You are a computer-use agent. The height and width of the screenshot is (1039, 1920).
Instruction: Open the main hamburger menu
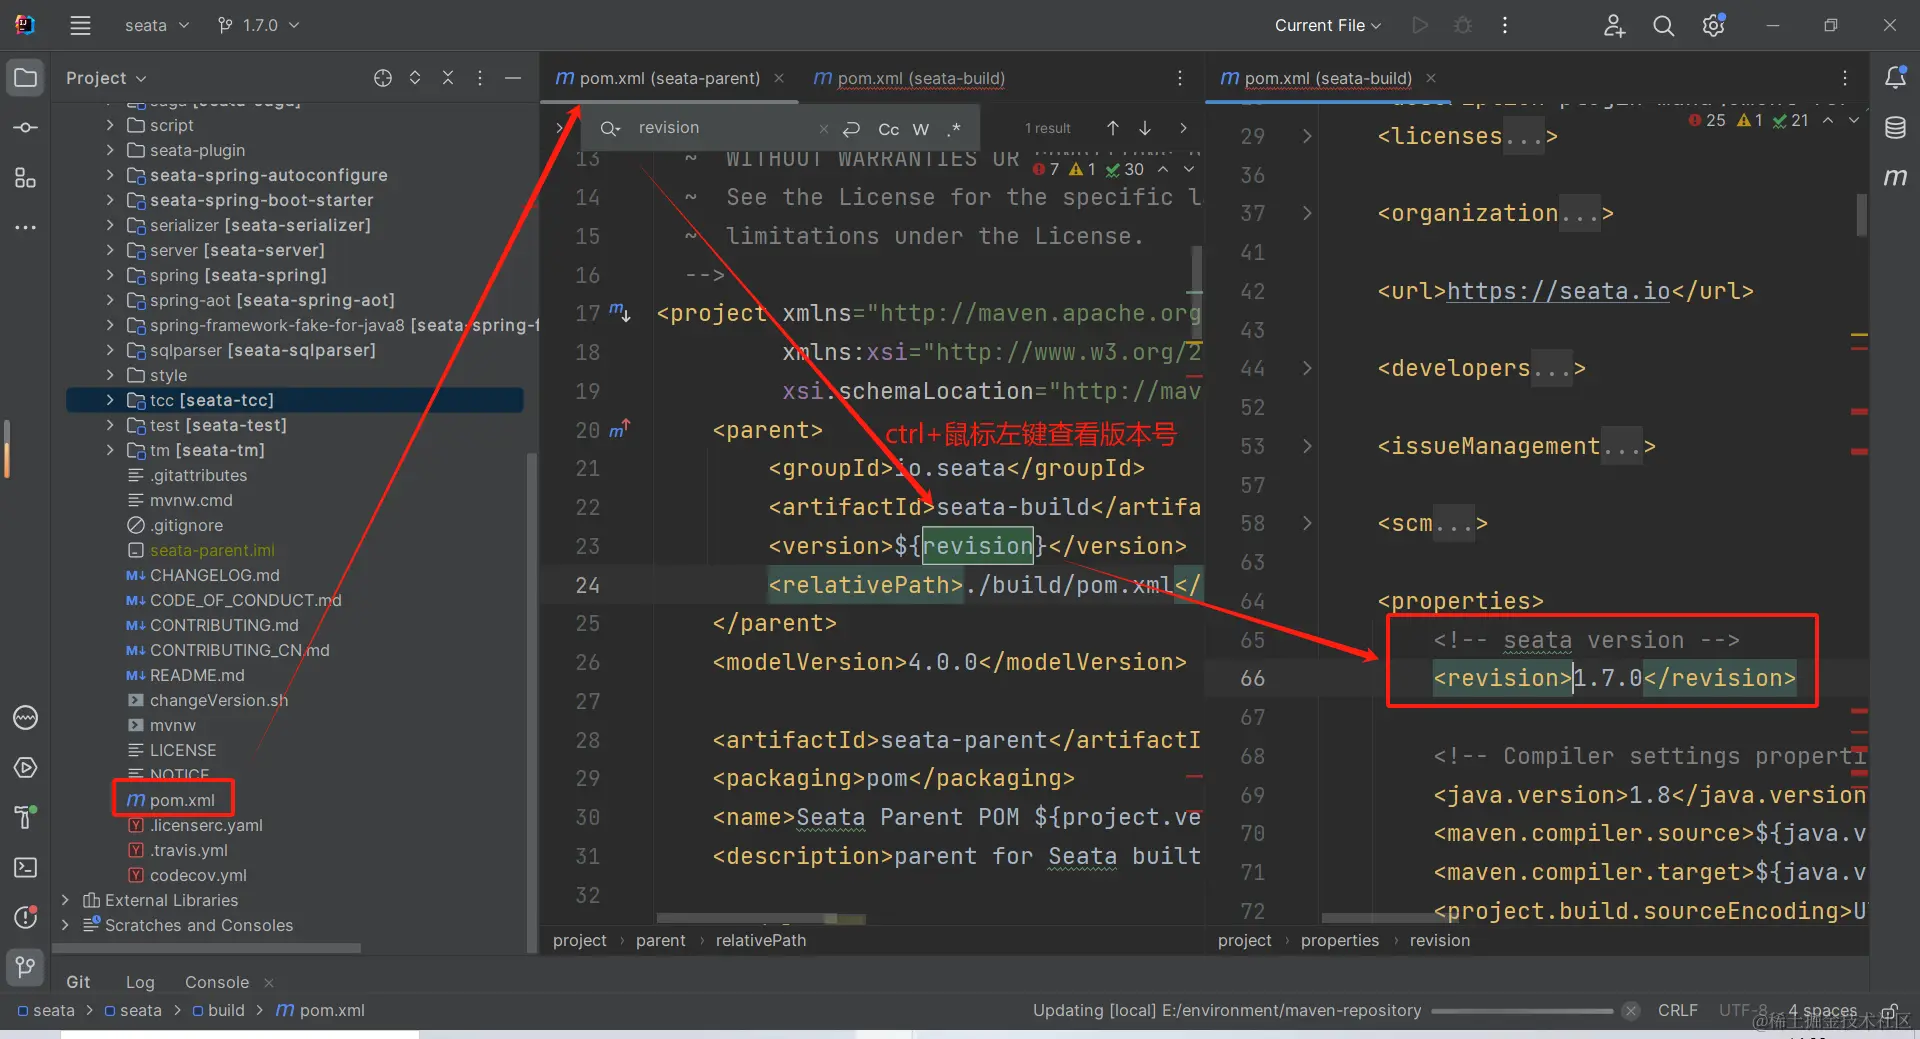81,26
